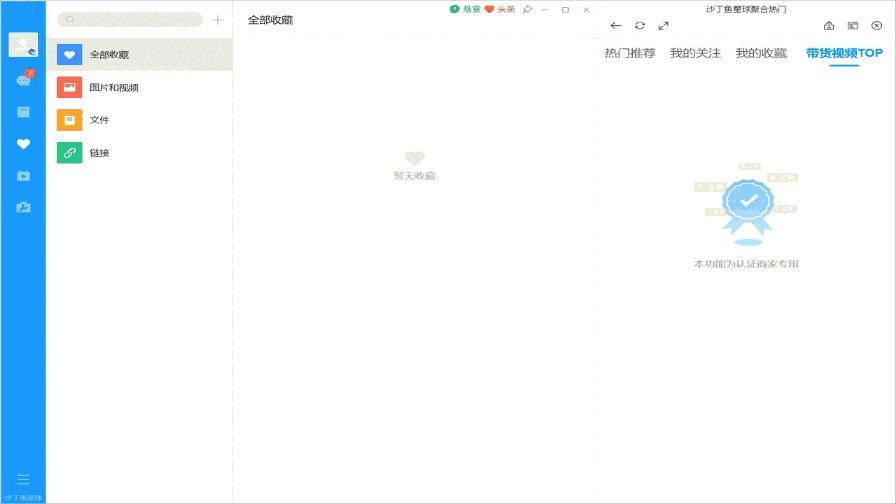Maximize the main window

[566, 10]
